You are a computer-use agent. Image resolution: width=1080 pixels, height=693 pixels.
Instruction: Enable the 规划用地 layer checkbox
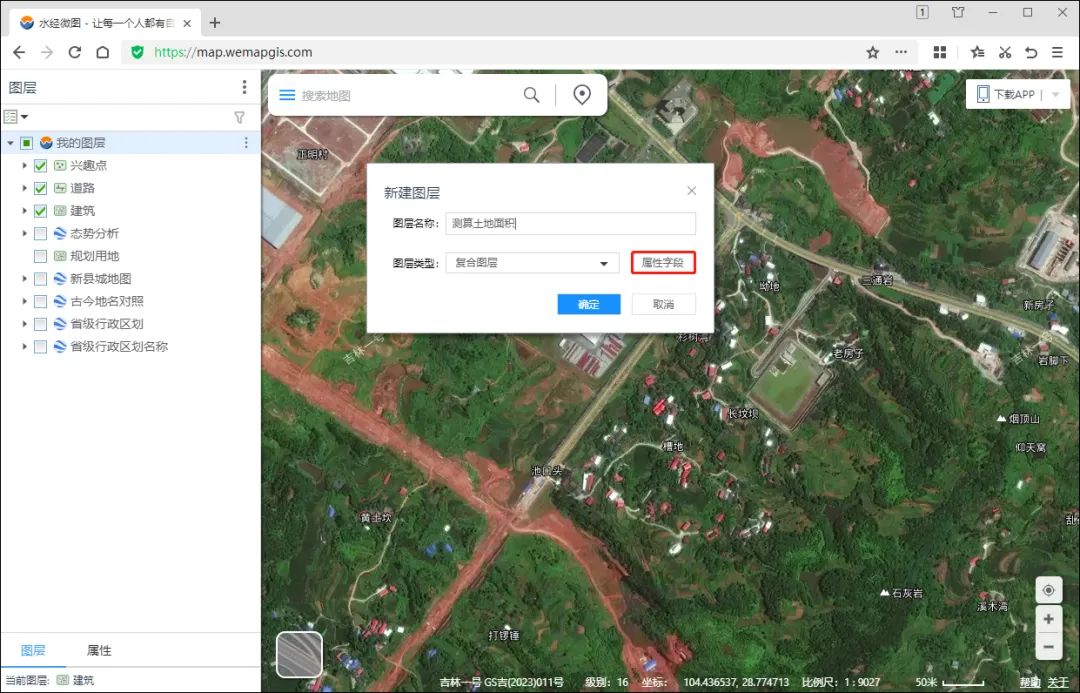pos(41,256)
